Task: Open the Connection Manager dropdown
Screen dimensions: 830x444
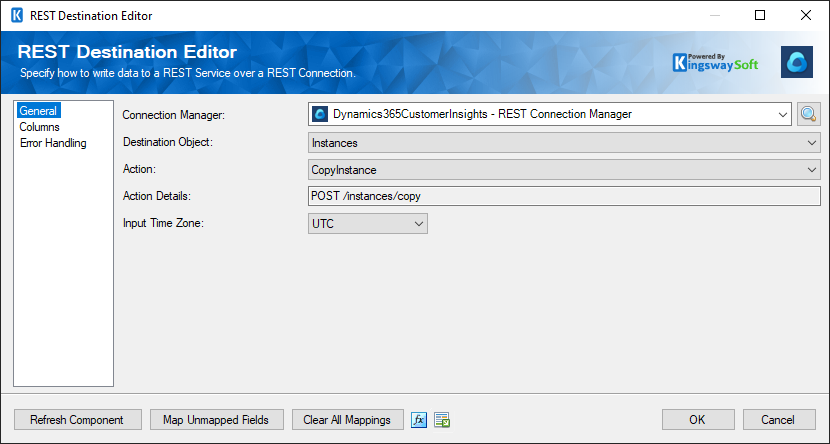Action: pos(550,114)
